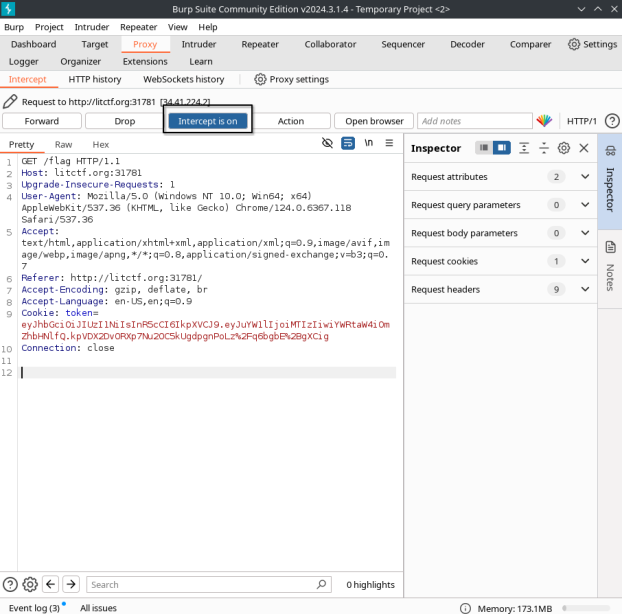
Task: Switch Inspector to stacked layout icon
Action: 484,148
